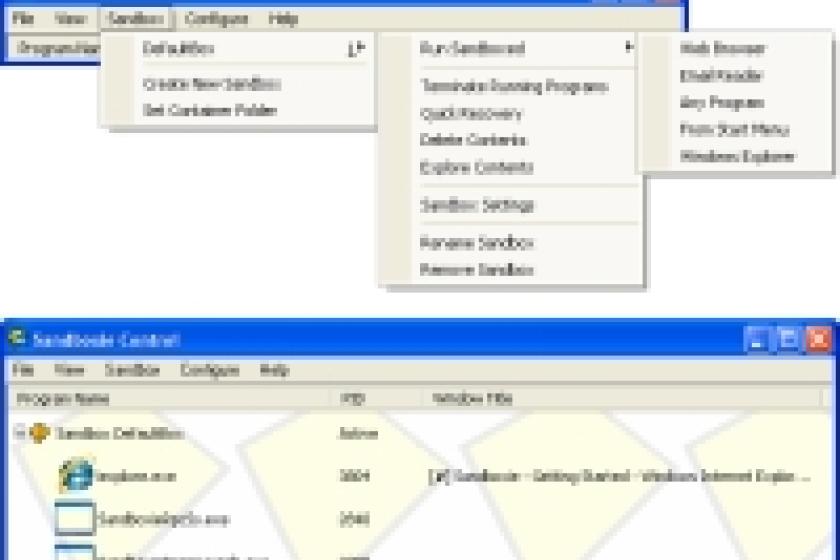
Task: Open the Run Sandboxed submenu
Action: click(x=510, y=49)
